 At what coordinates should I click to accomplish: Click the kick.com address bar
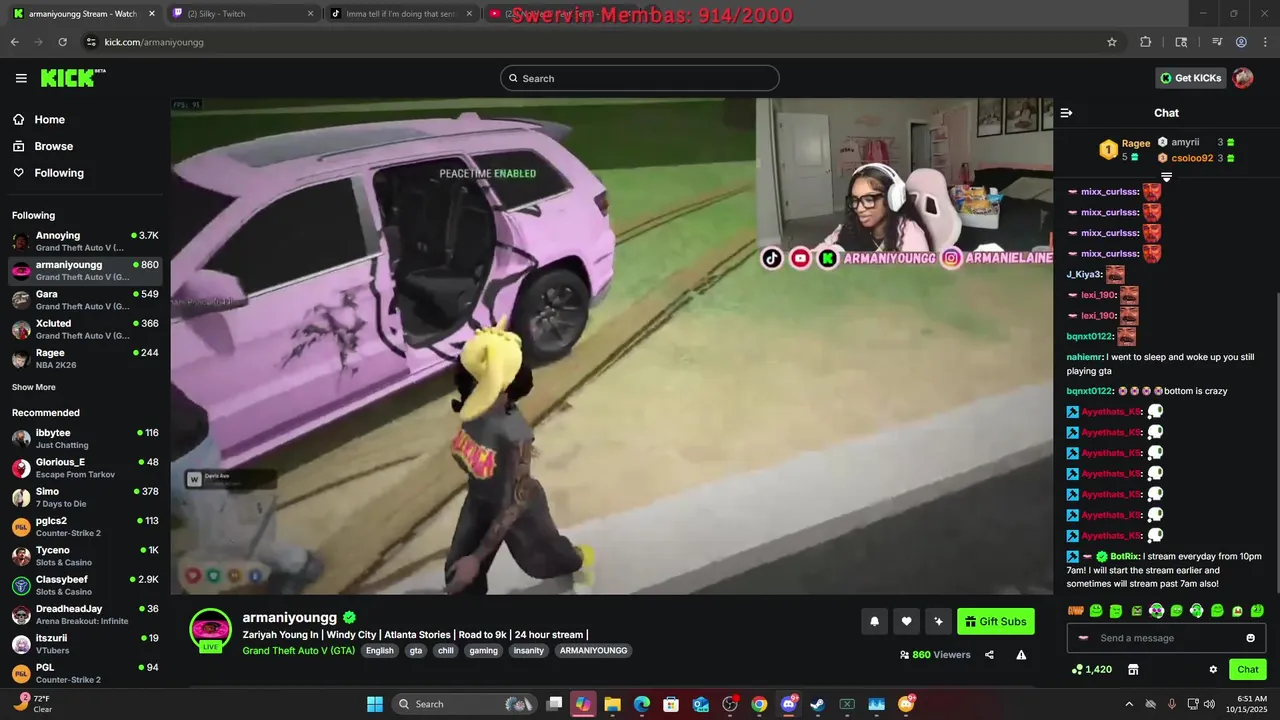pos(590,42)
